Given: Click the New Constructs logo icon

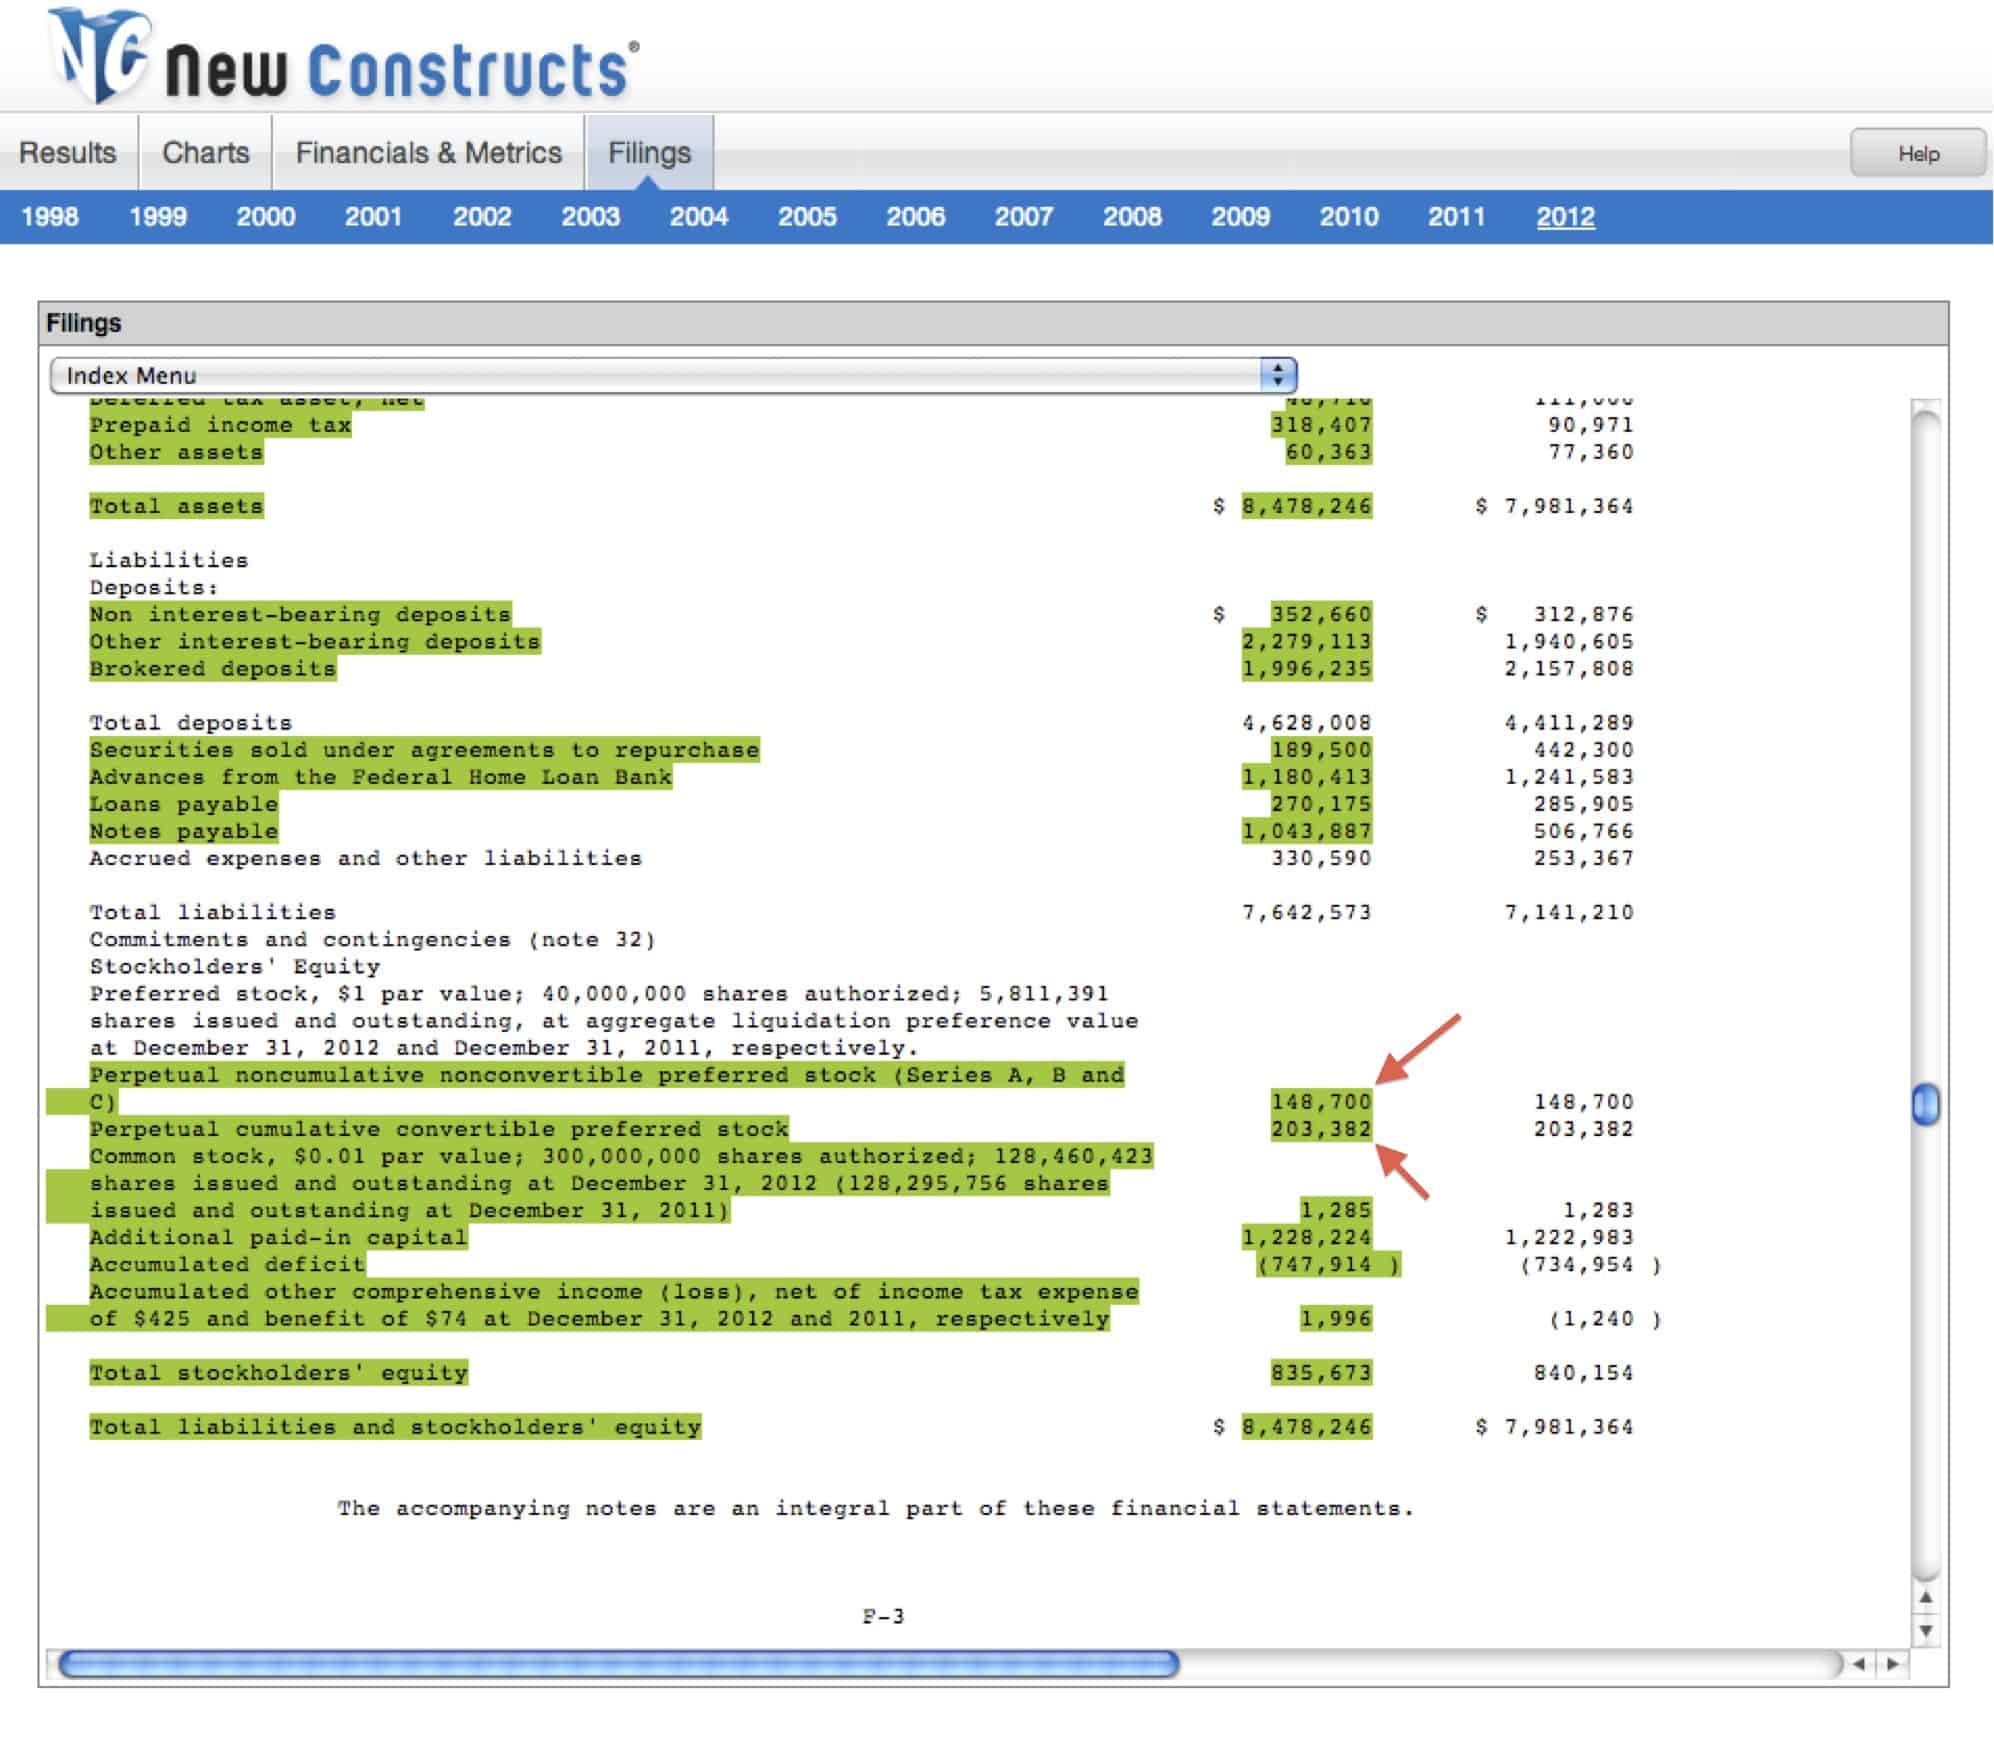Looking at the screenshot, I should [x=100, y=55].
